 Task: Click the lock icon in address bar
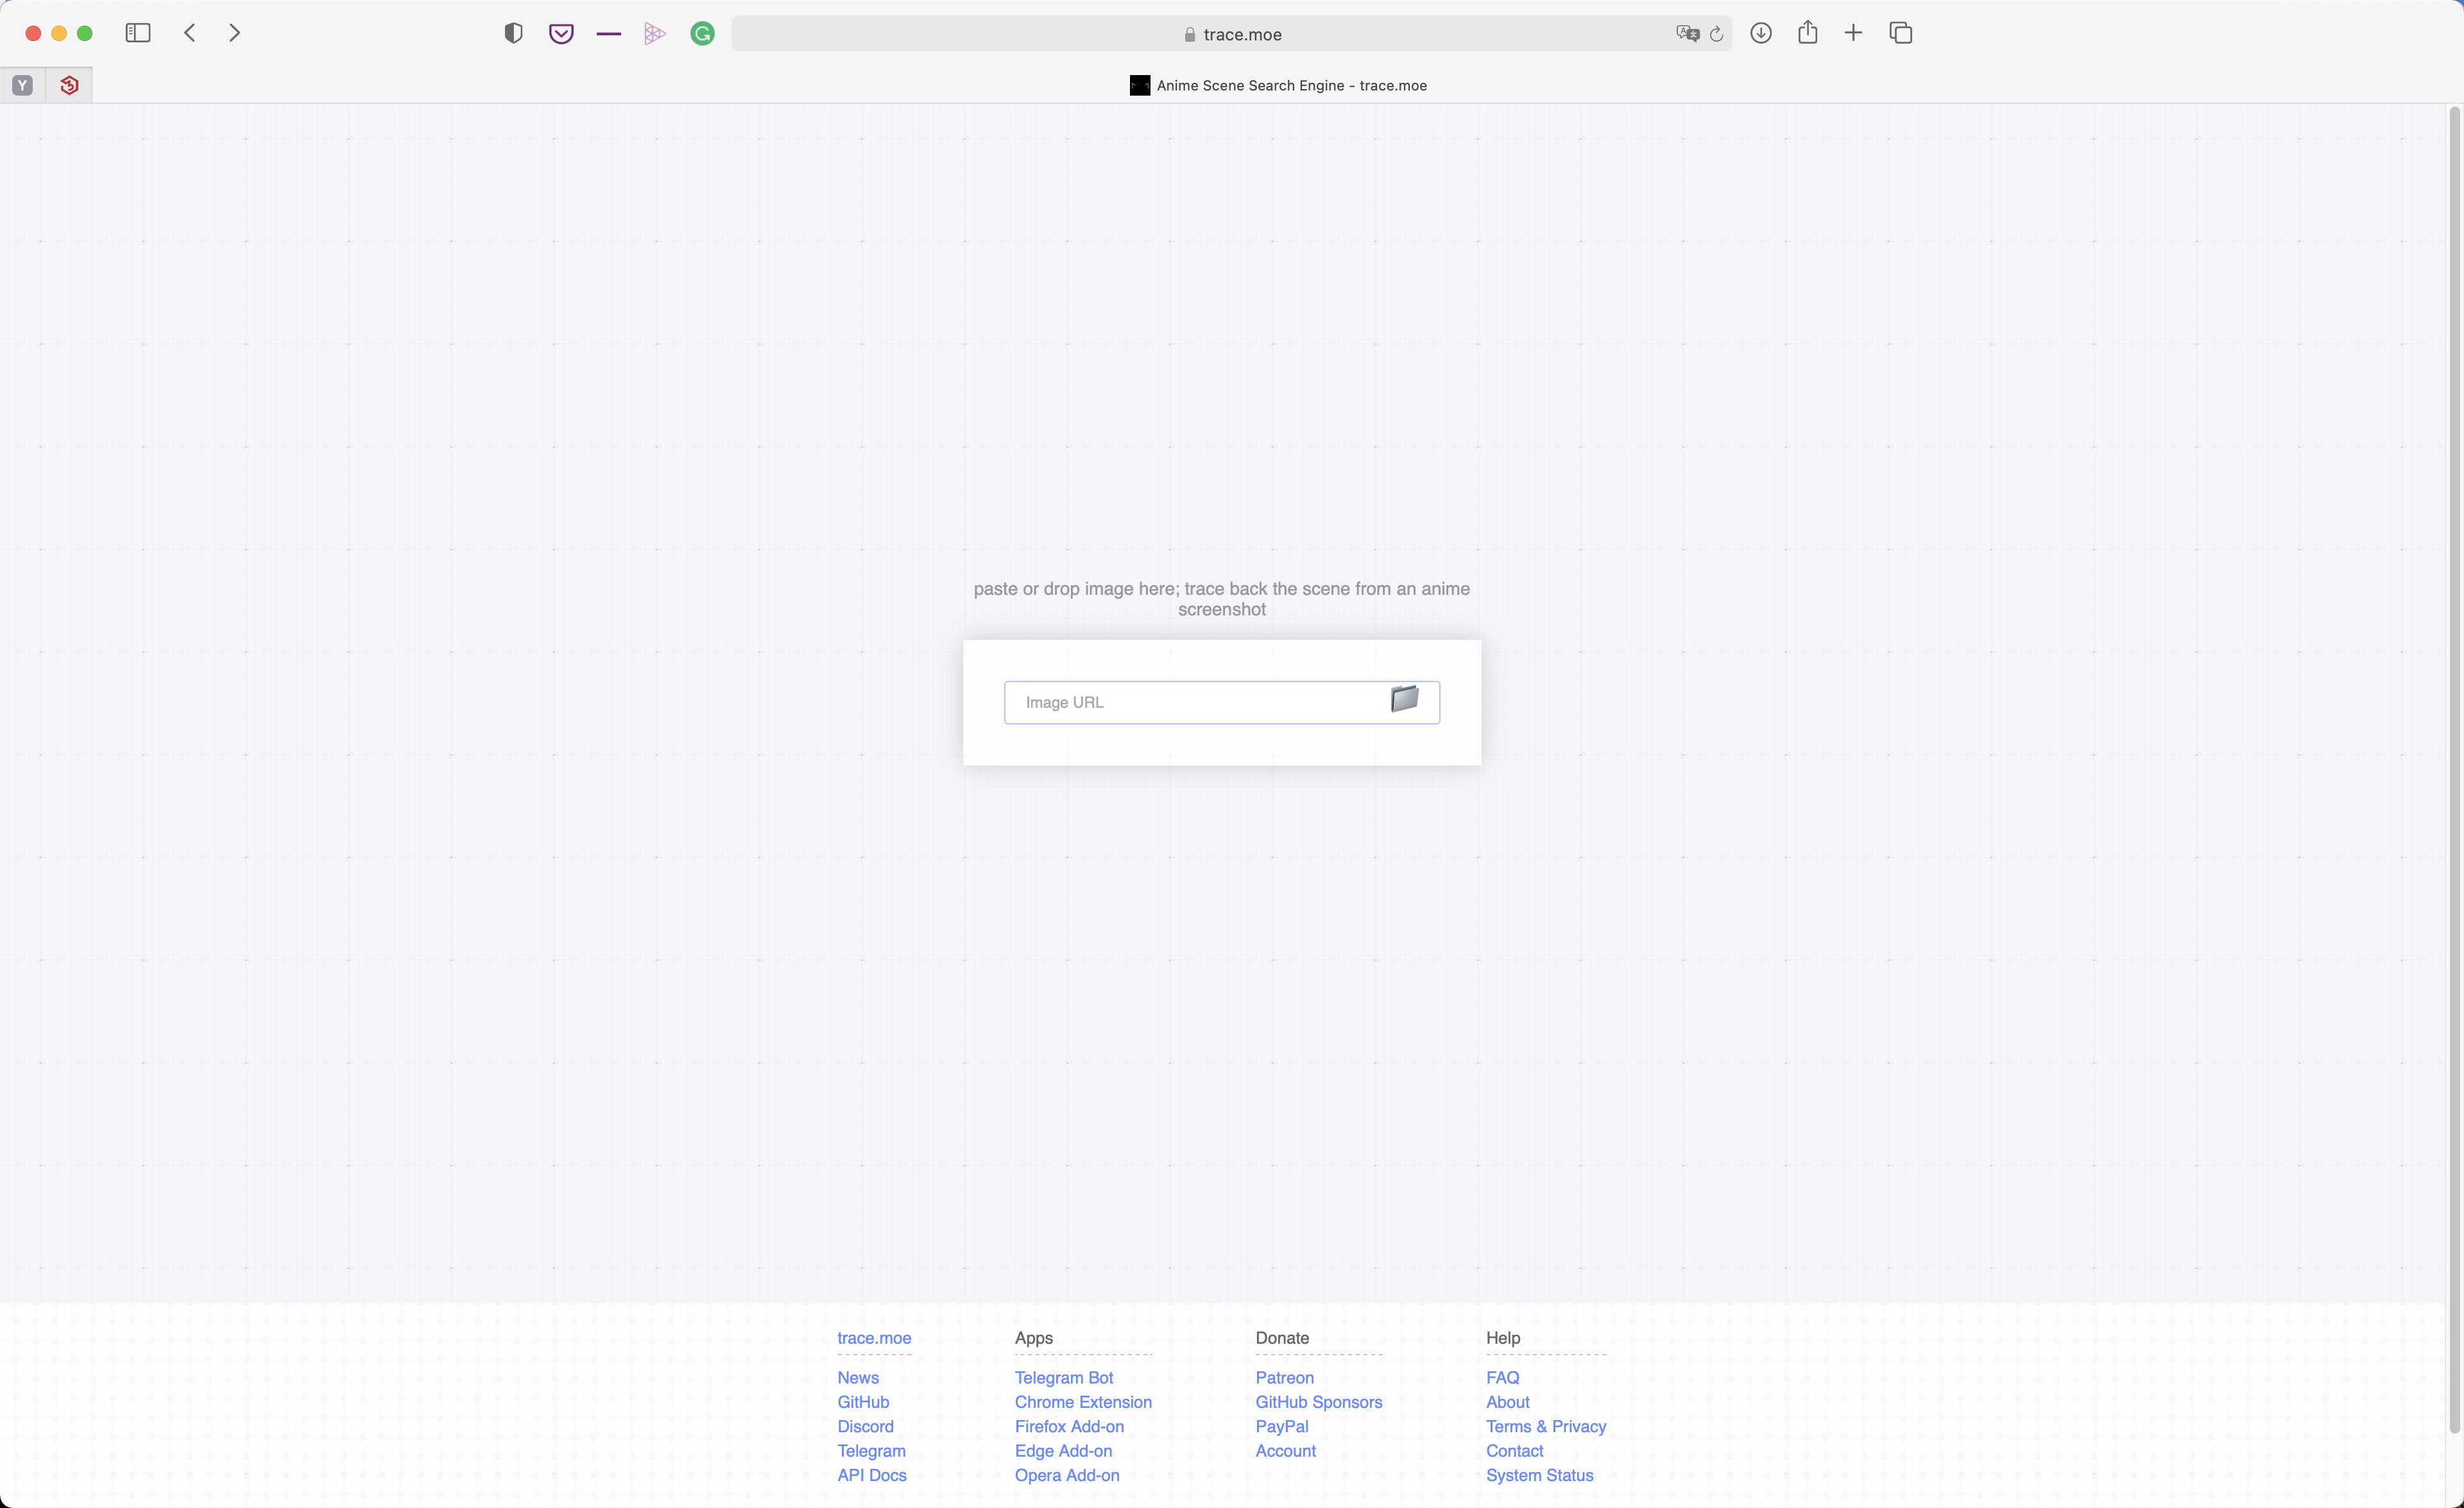tap(1189, 34)
